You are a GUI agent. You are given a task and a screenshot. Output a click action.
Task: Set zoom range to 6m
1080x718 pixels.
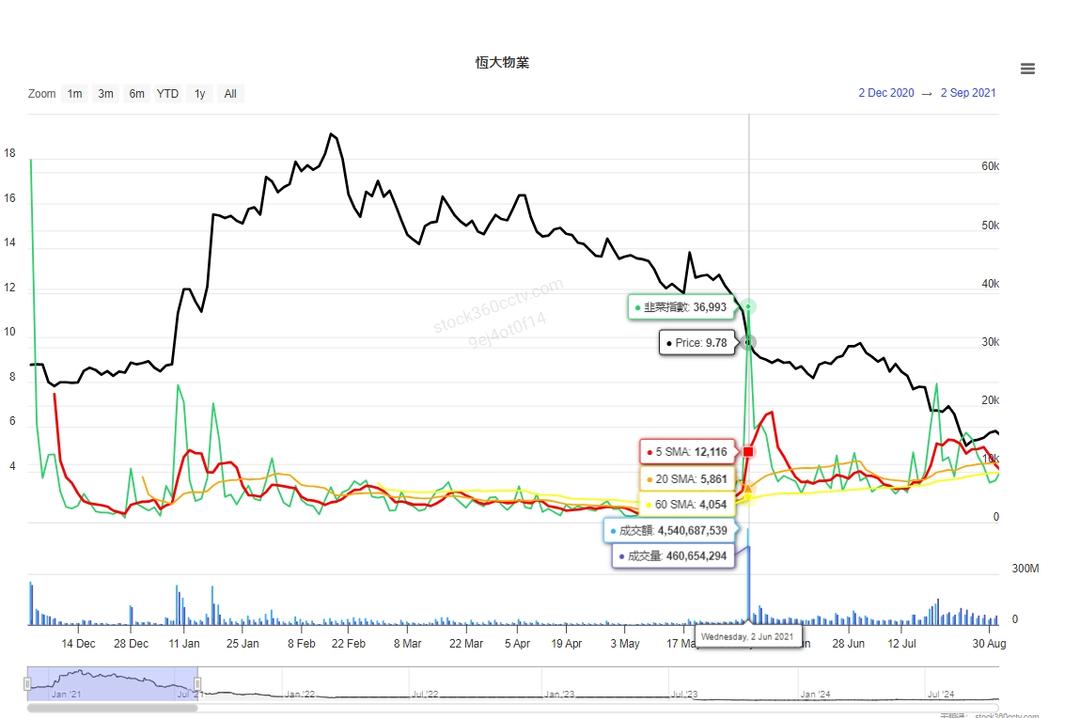click(x=136, y=94)
